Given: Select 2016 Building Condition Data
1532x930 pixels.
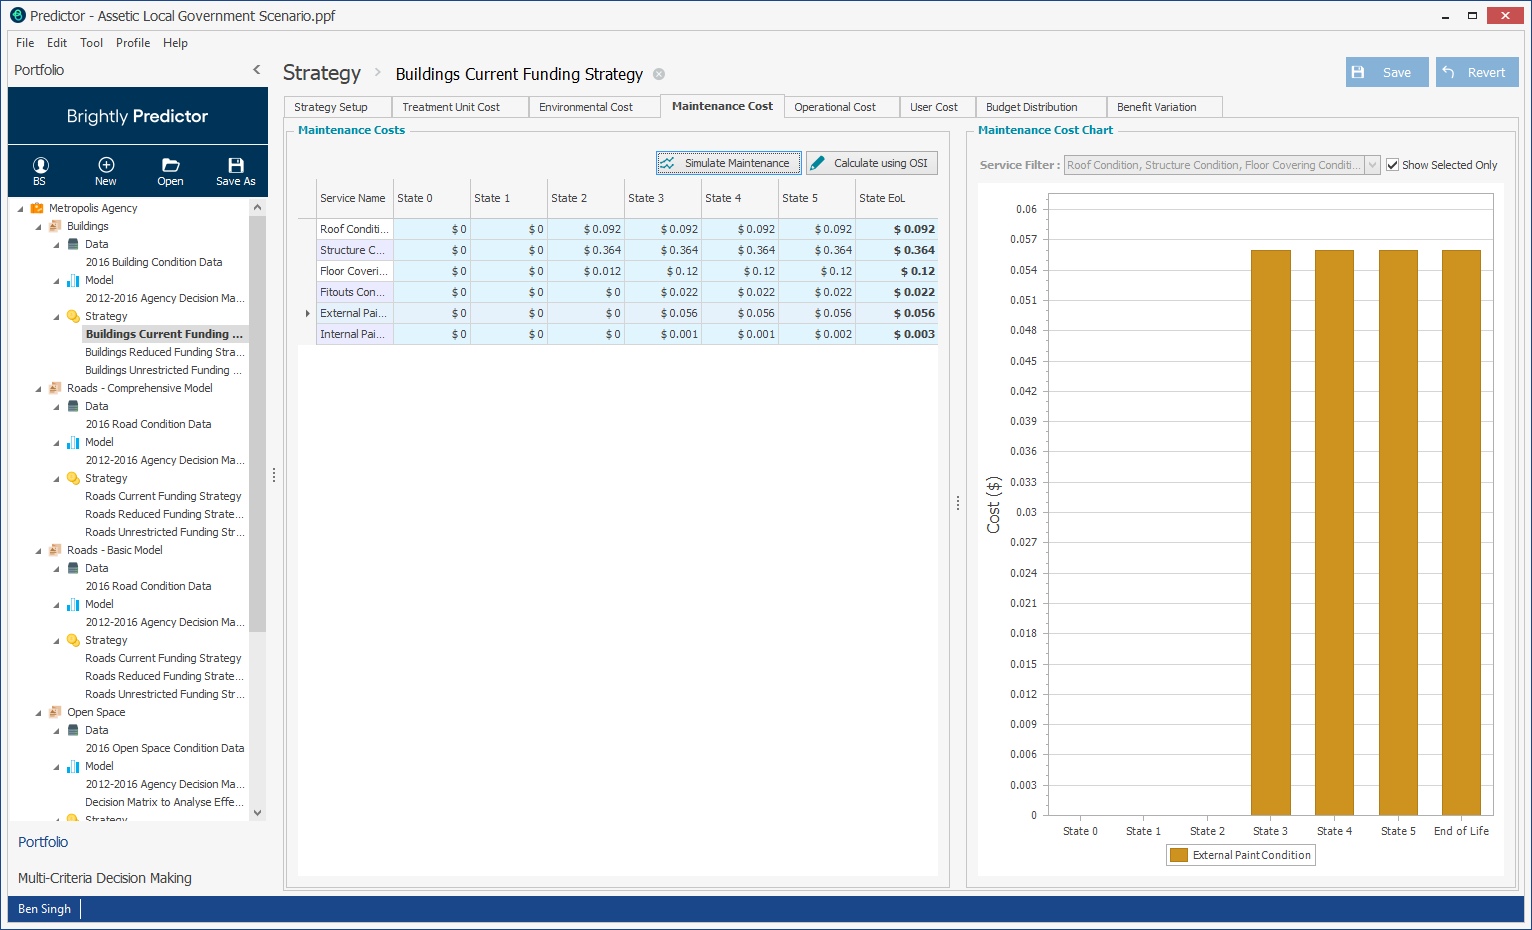Looking at the screenshot, I should (154, 262).
